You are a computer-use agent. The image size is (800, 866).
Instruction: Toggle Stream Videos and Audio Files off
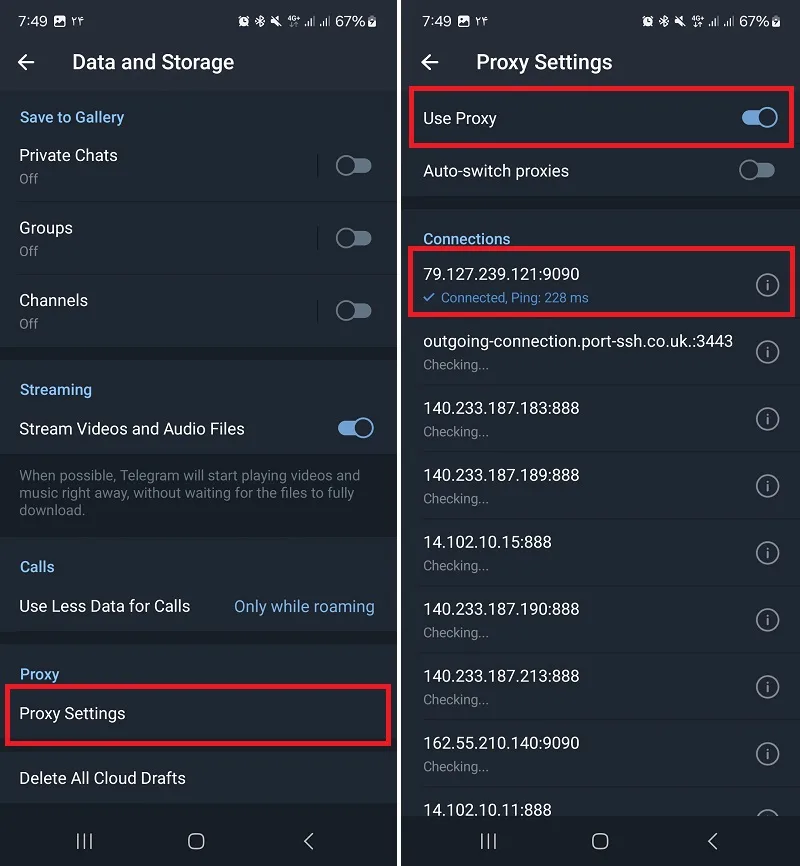coord(355,428)
